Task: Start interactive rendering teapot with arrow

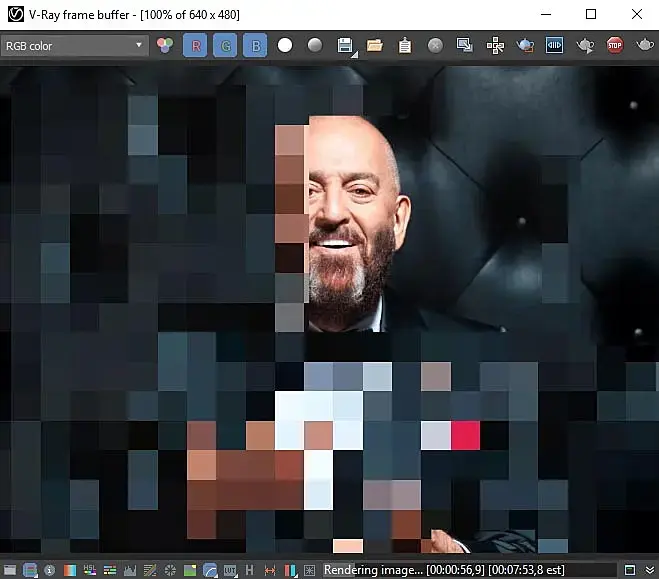Action: click(x=585, y=45)
